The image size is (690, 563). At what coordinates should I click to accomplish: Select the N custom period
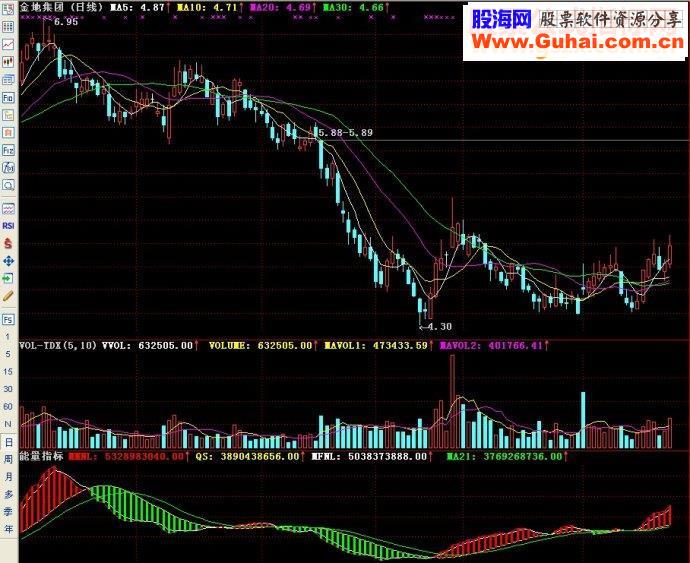coord(8,424)
